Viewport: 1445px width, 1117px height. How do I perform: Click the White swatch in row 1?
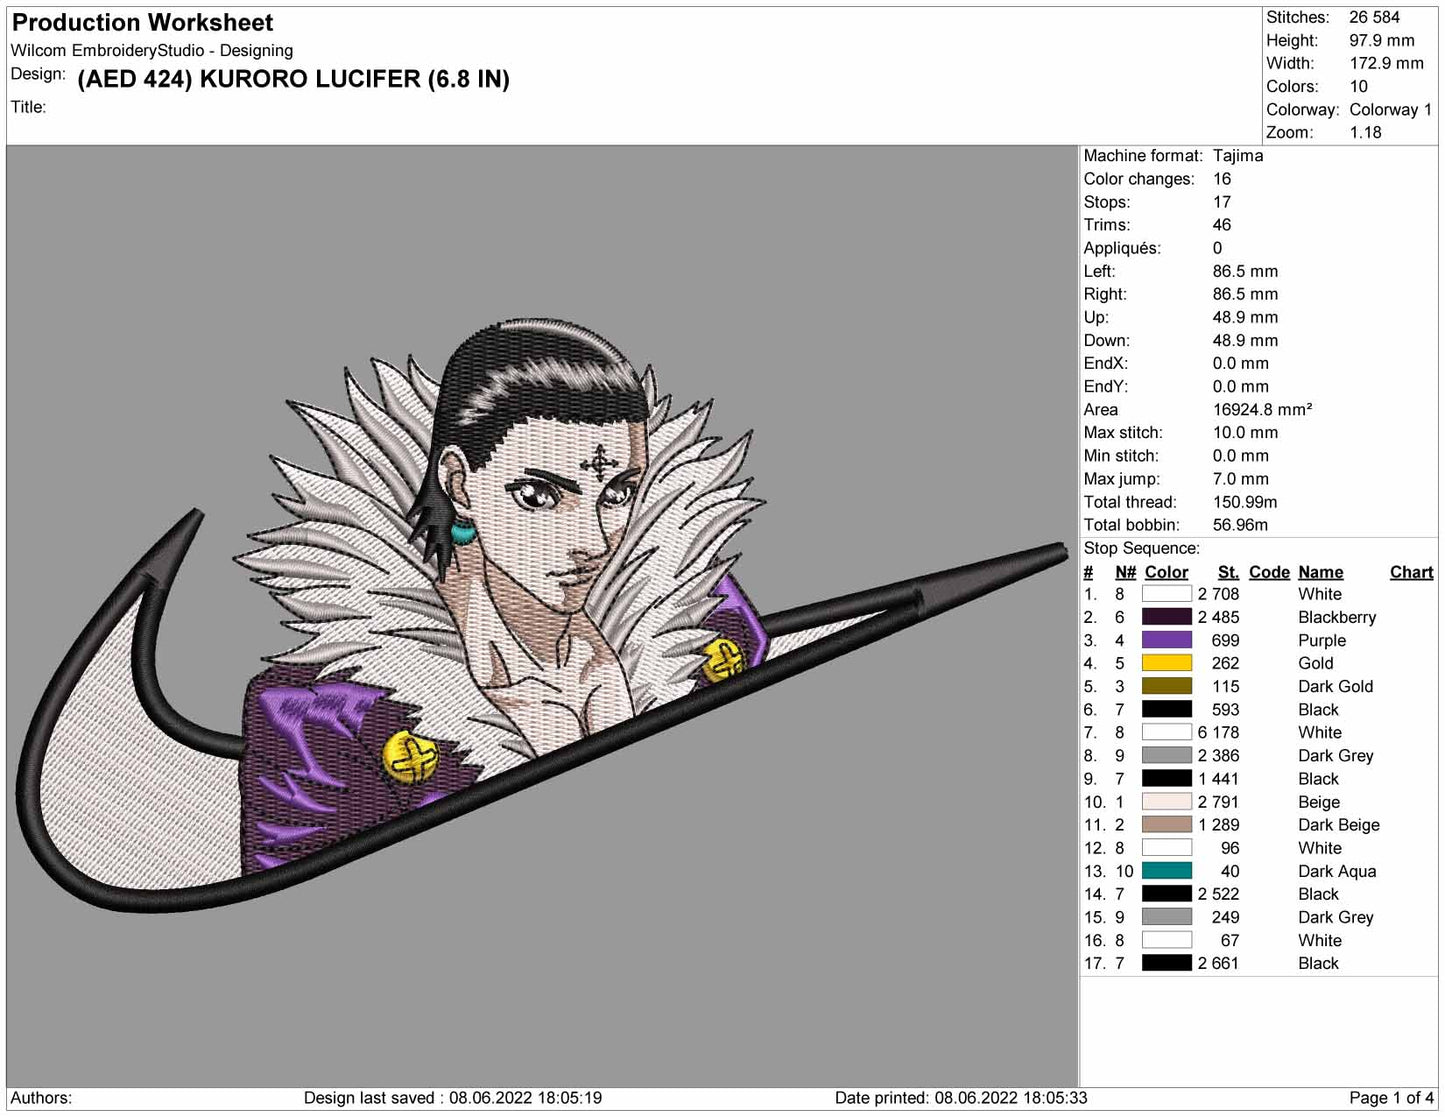click(x=1166, y=594)
